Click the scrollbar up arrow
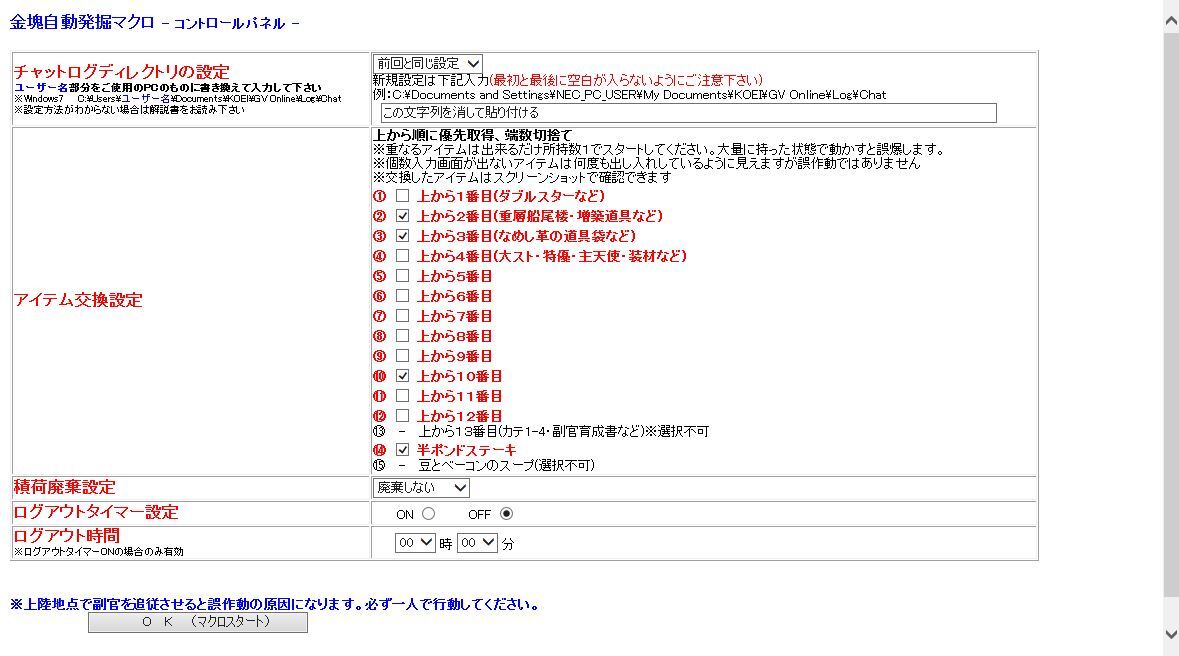Screen dimensions: 1179x656 pyautogui.click(x=1171, y=22)
